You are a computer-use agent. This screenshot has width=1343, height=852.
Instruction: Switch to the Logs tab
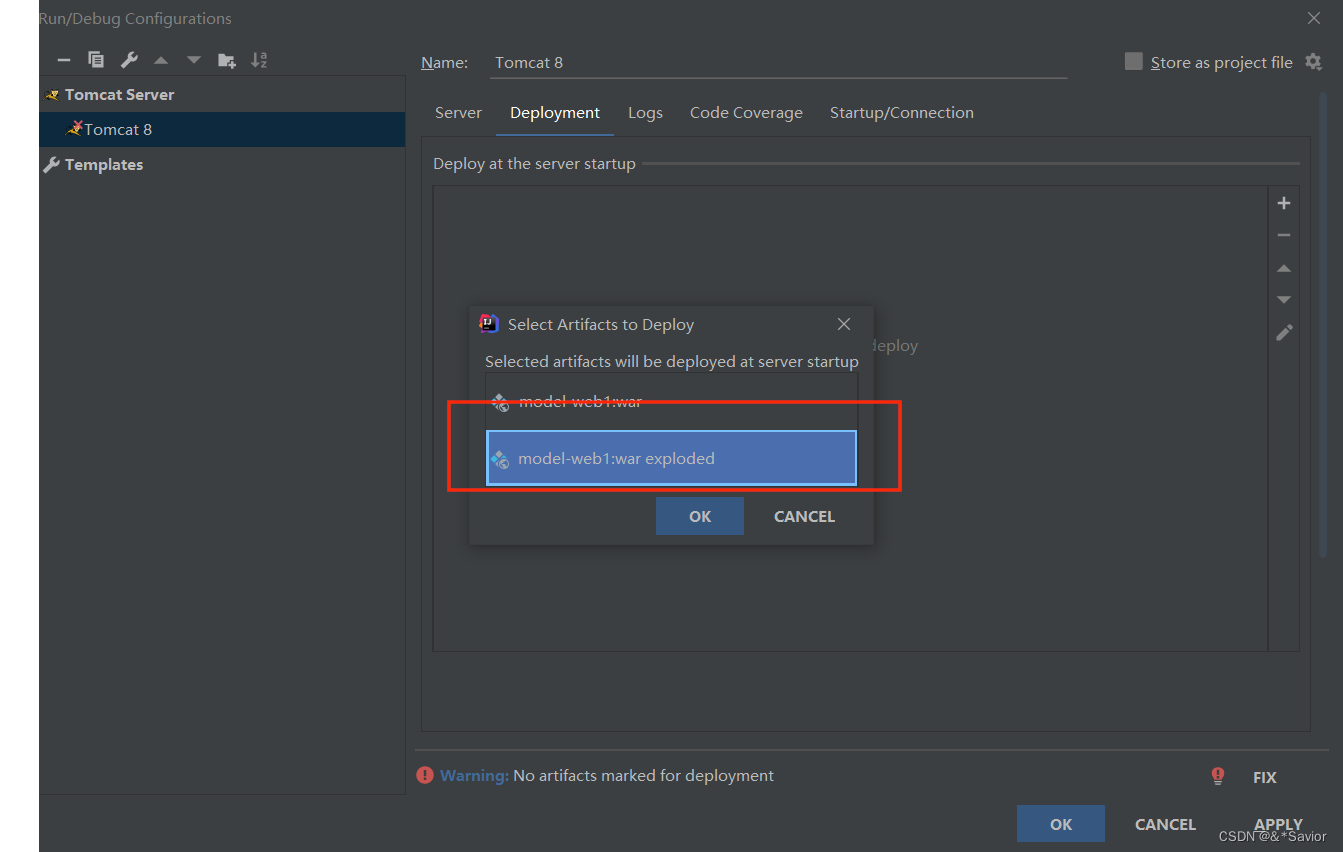645,113
